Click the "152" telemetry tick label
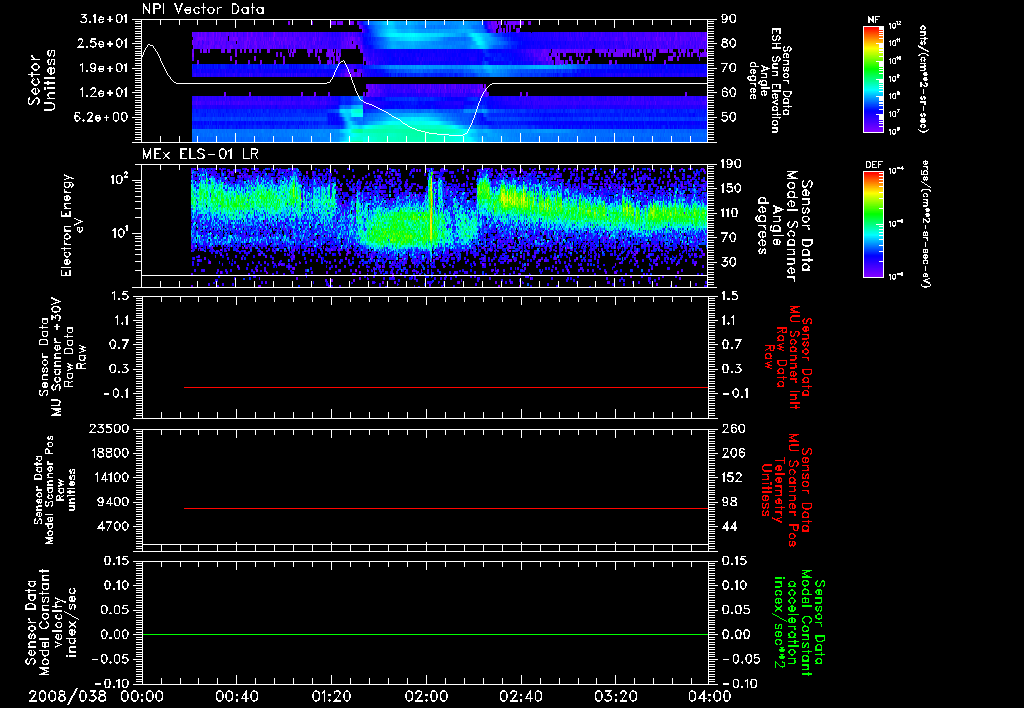The height and width of the screenshot is (708, 1024). (731, 477)
